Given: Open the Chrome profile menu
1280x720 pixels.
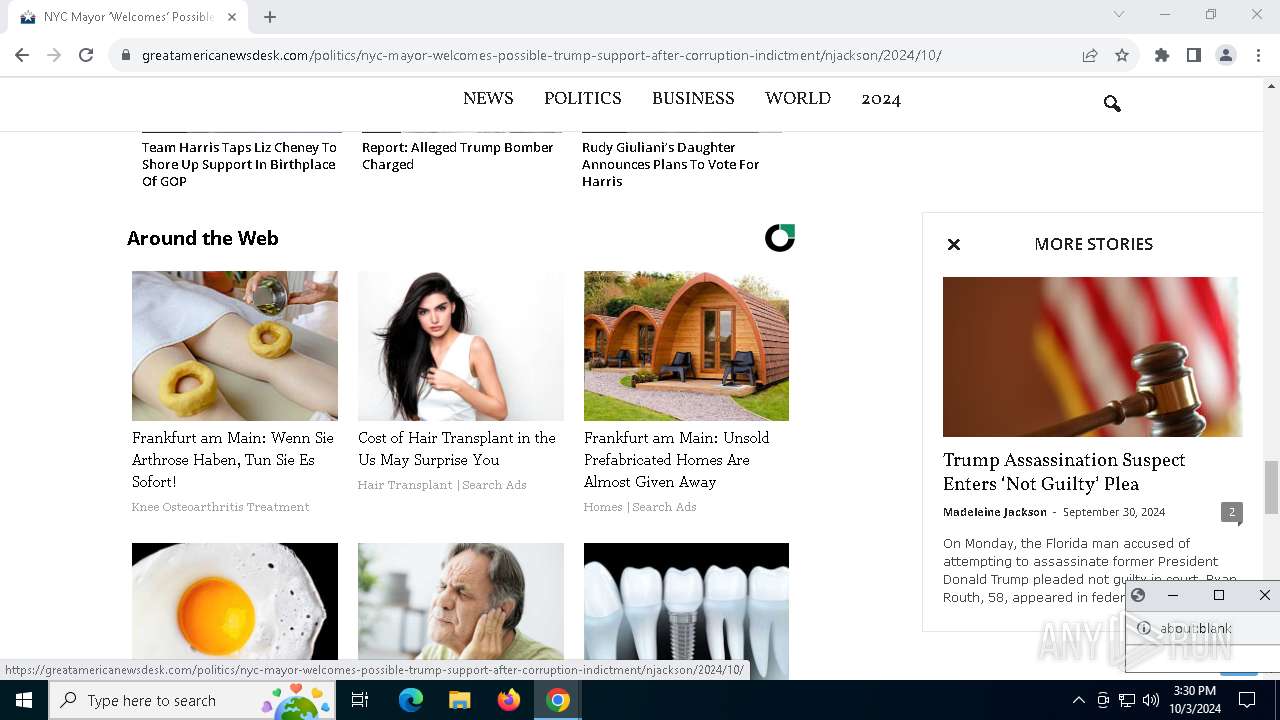Looking at the screenshot, I should click(x=1226, y=56).
